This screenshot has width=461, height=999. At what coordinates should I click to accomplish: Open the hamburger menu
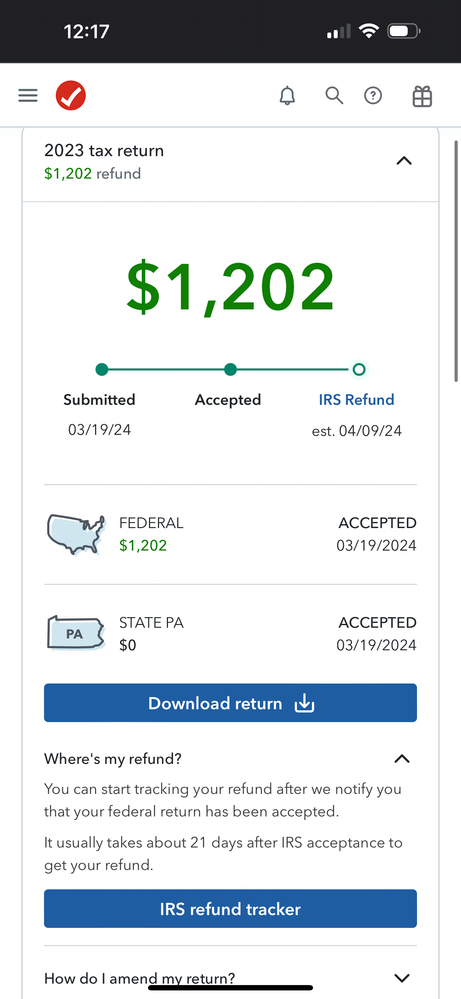pos(28,96)
